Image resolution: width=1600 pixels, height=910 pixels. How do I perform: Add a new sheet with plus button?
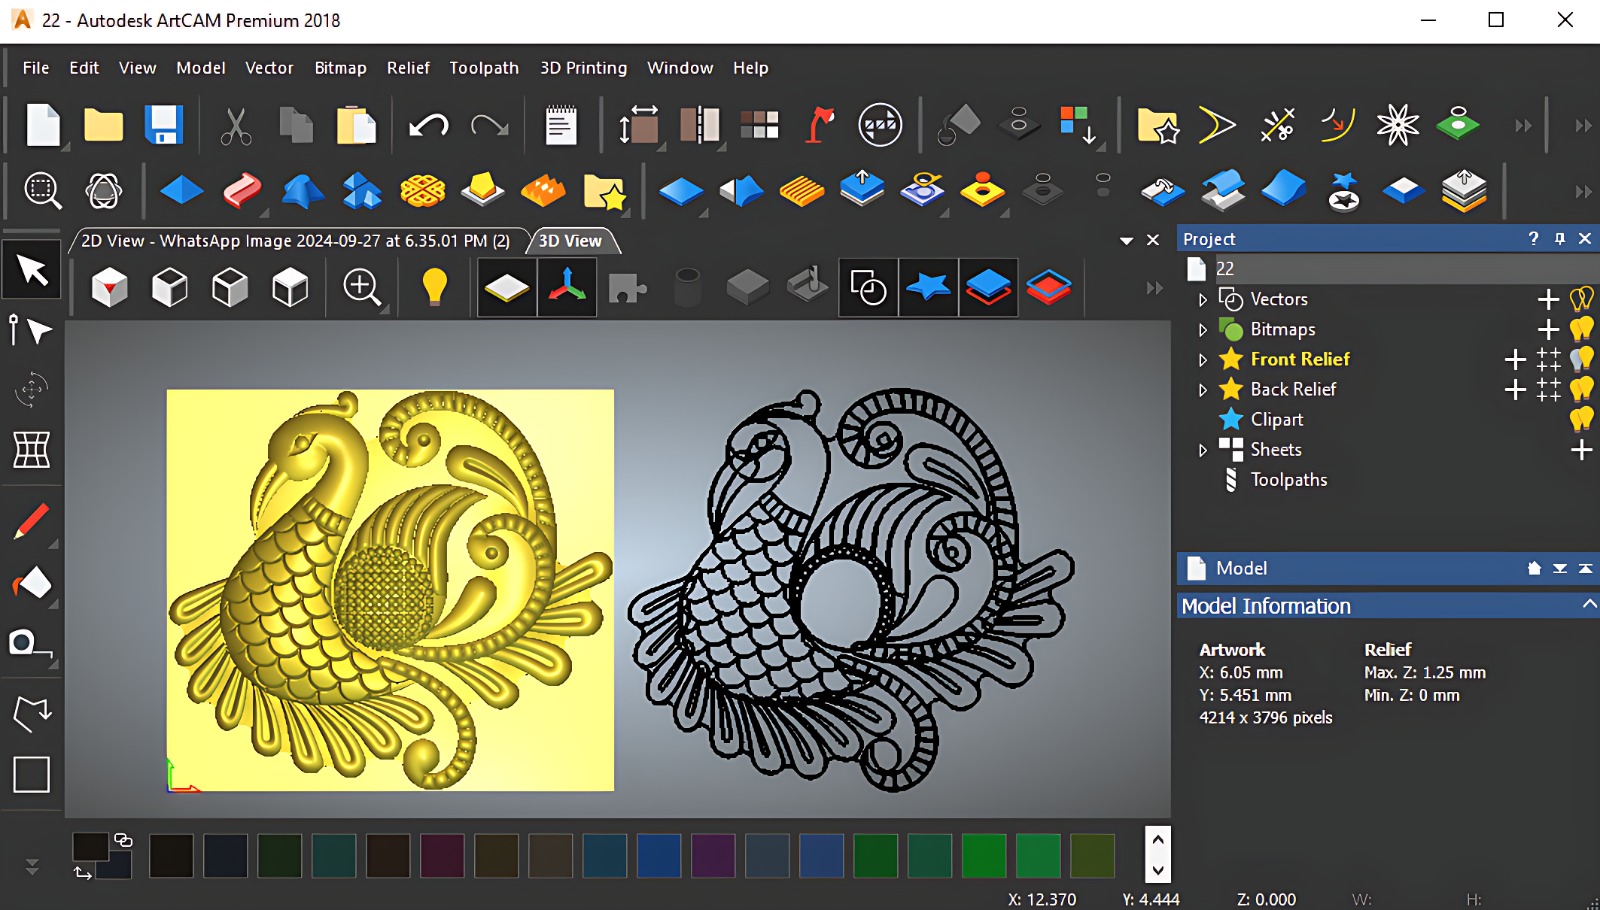[1581, 450]
